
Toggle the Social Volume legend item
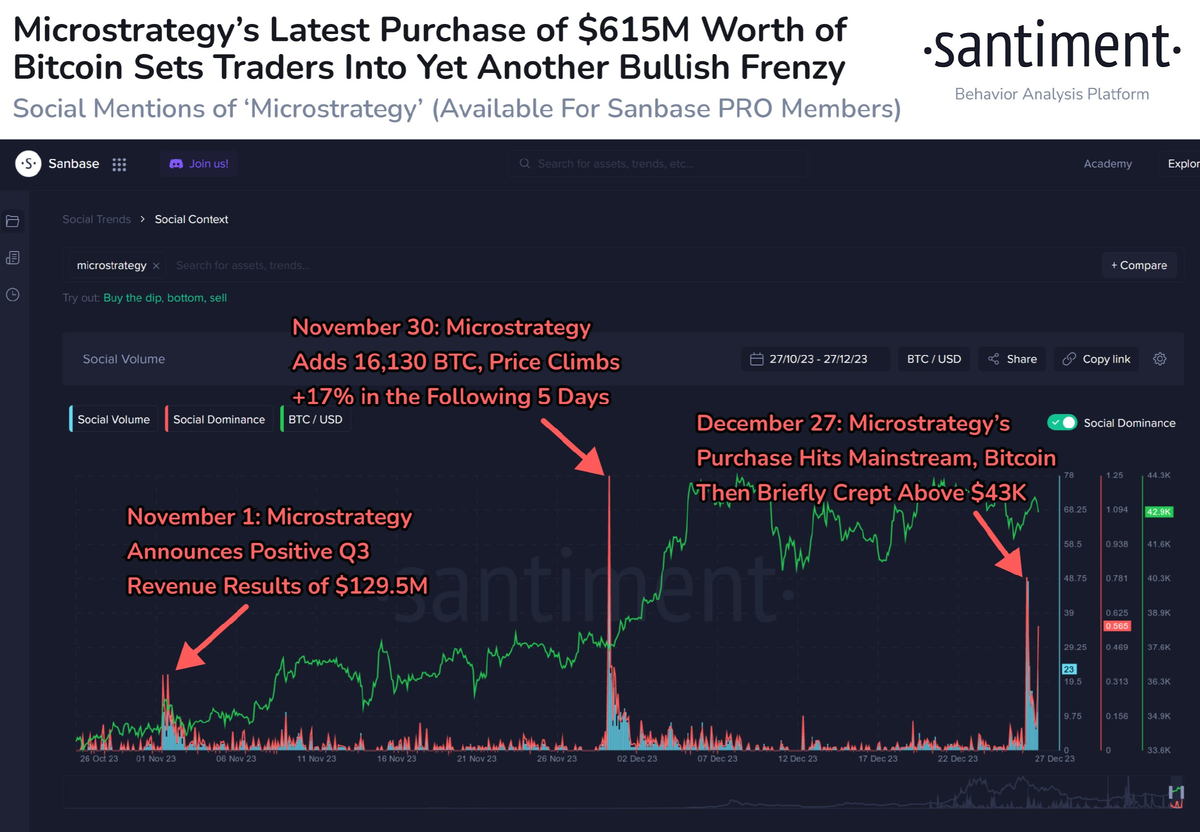point(113,419)
